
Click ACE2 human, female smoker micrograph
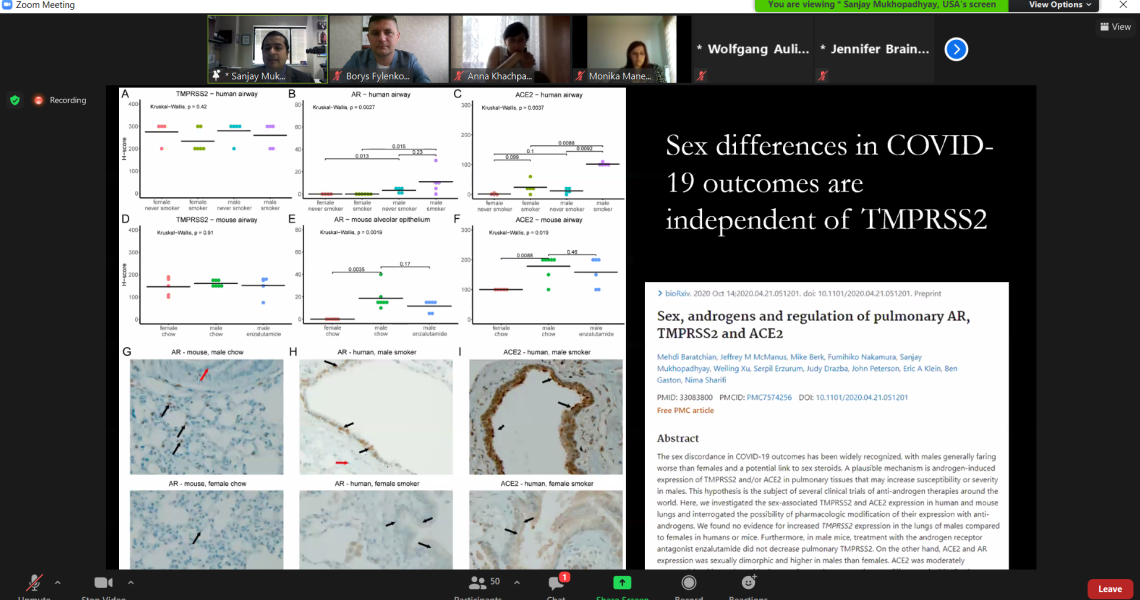coord(546,529)
